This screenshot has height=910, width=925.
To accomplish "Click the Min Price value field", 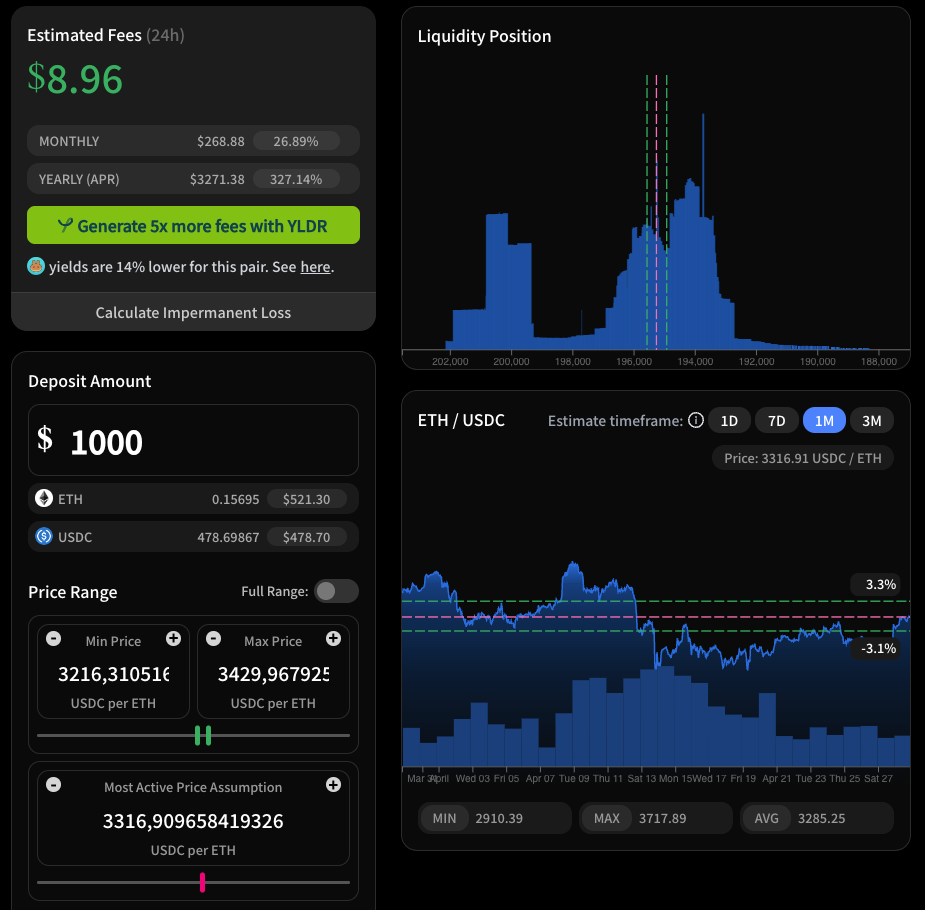I will coord(113,674).
